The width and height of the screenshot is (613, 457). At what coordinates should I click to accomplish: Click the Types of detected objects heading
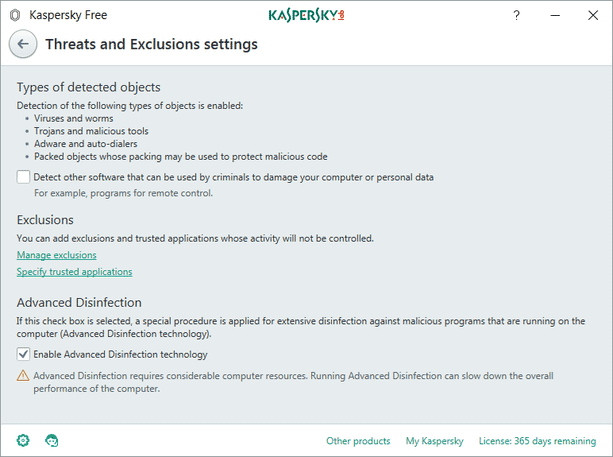[88, 87]
